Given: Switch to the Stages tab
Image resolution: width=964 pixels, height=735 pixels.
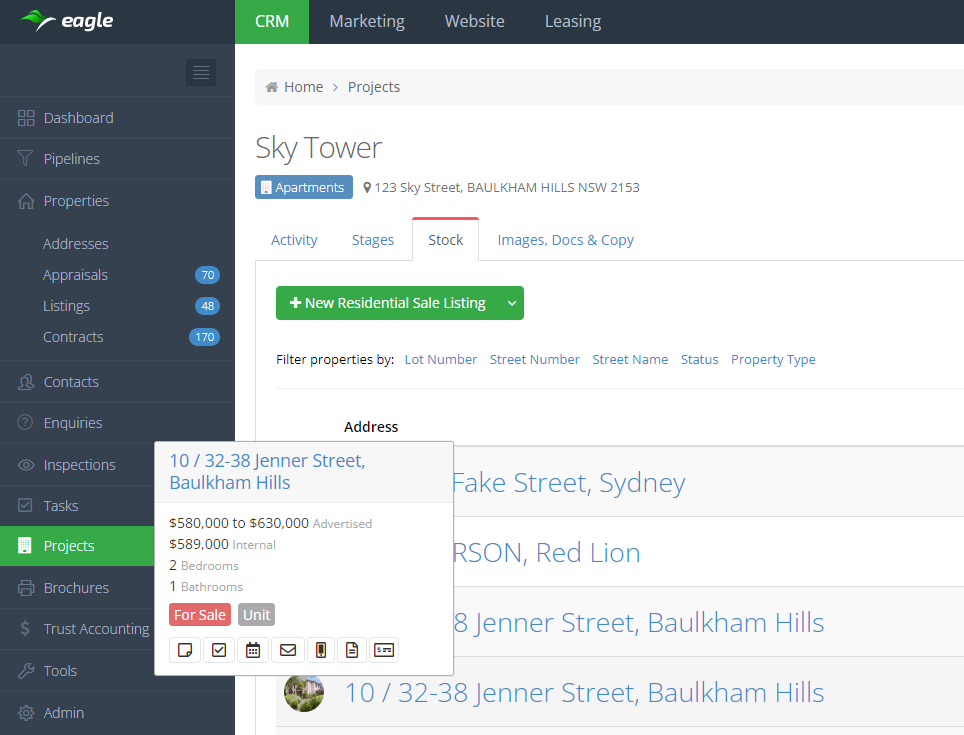Looking at the screenshot, I should tap(372, 240).
